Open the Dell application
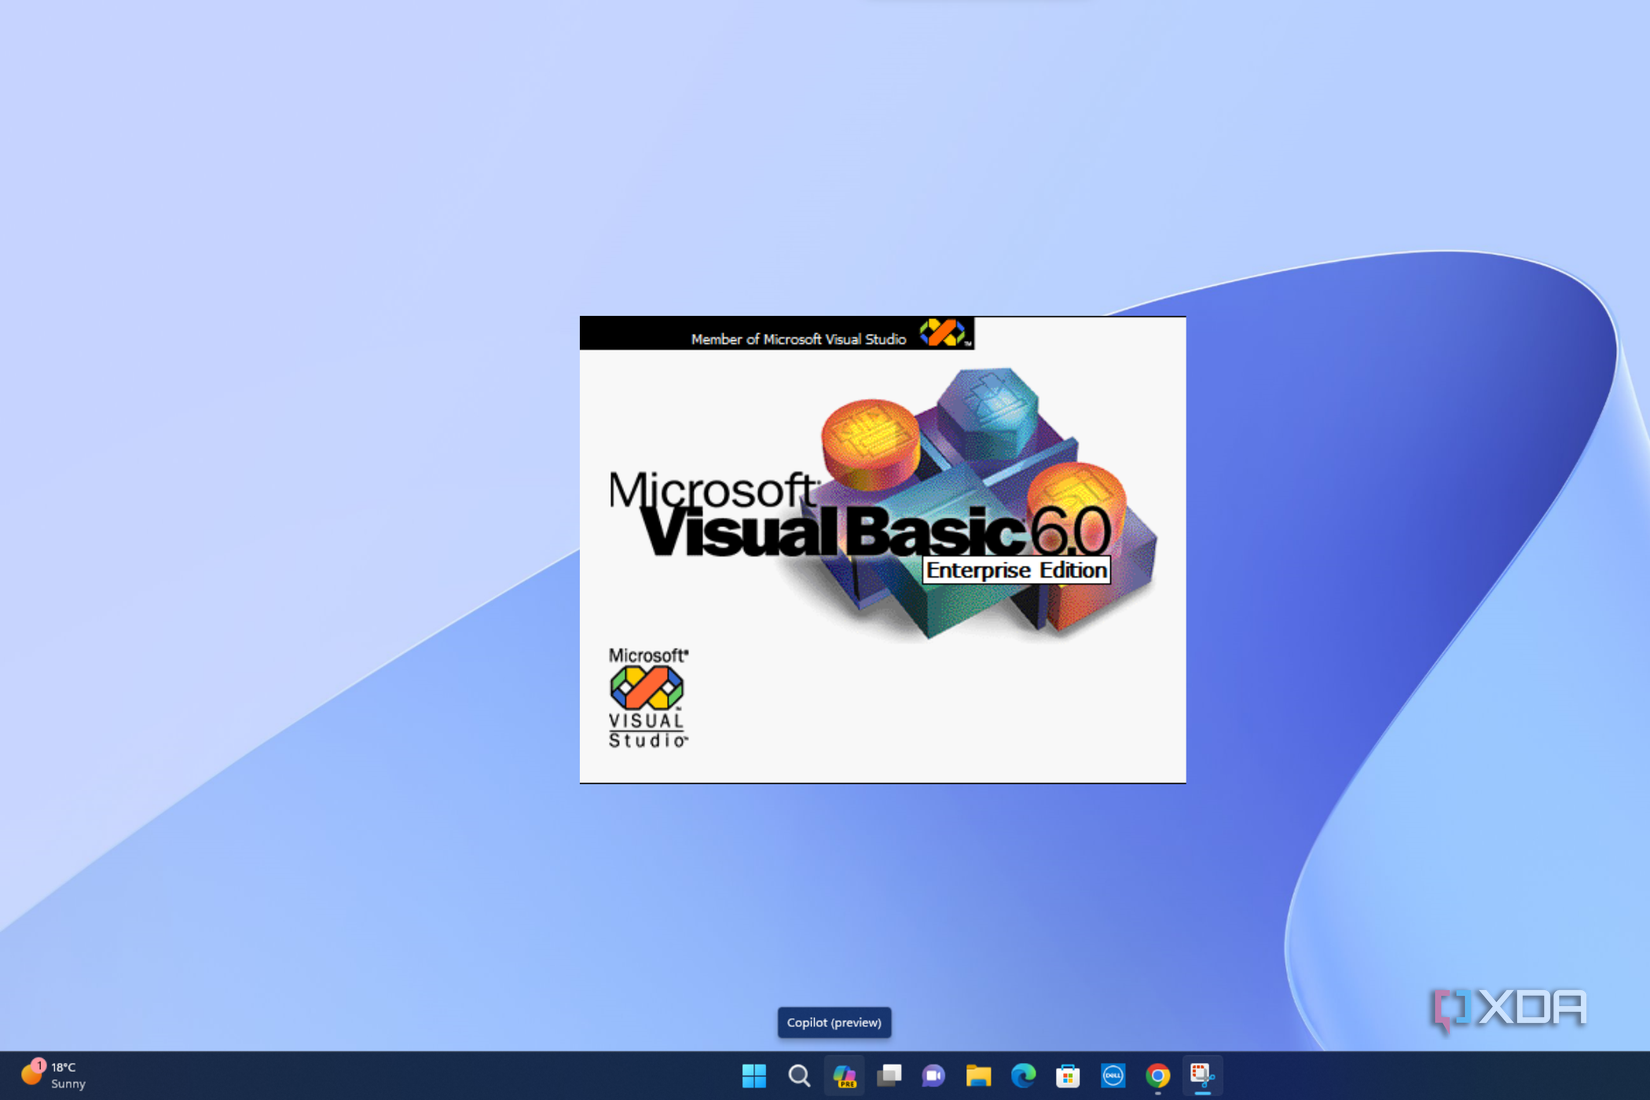This screenshot has width=1650, height=1100. [x=1113, y=1075]
